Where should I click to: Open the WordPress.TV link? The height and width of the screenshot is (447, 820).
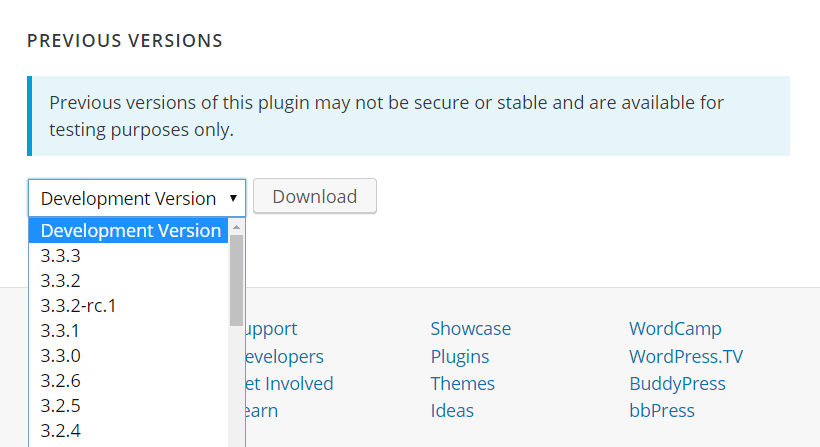[686, 356]
